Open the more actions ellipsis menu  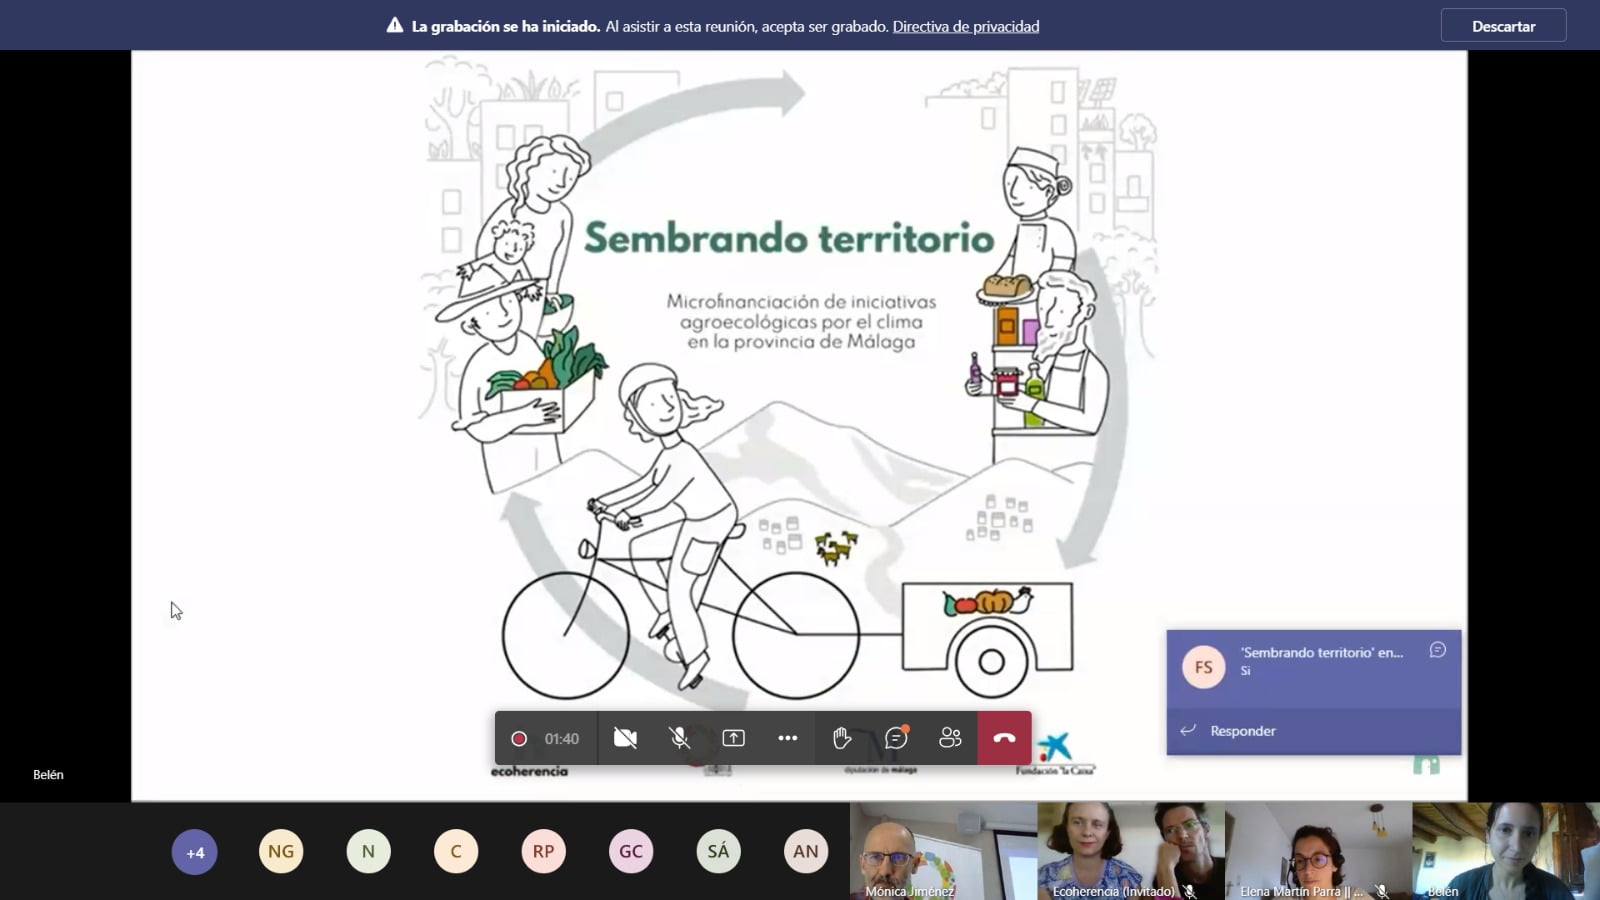pyautogui.click(x=787, y=738)
